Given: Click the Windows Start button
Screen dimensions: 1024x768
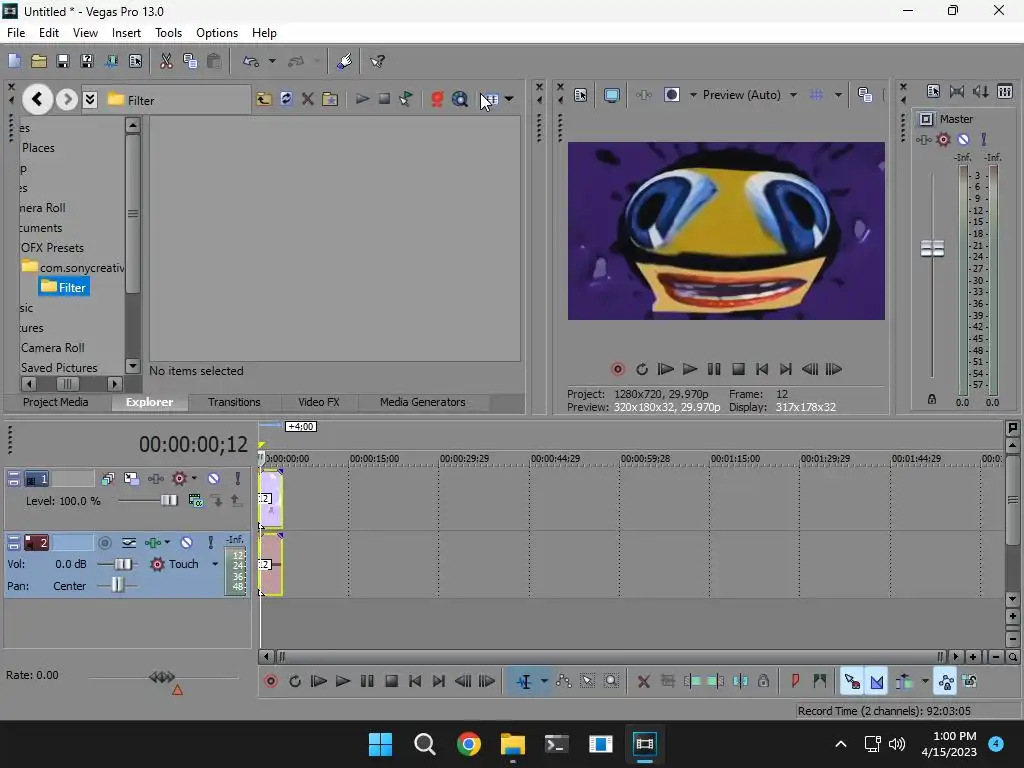Looking at the screenshot, I should point(380,744).
